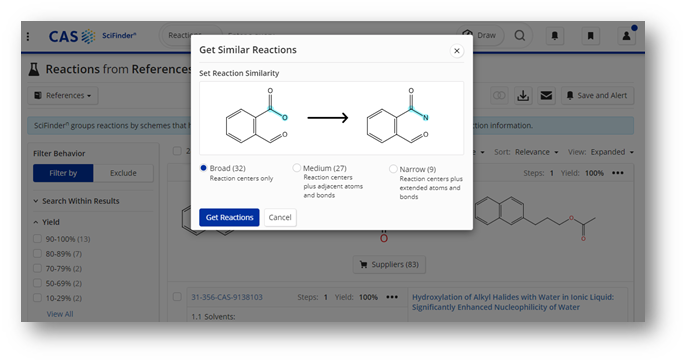The height and width of the screenshot is (364, 687).
Task: Click the combine answer sets icon
Action: (x=499, y=95)
